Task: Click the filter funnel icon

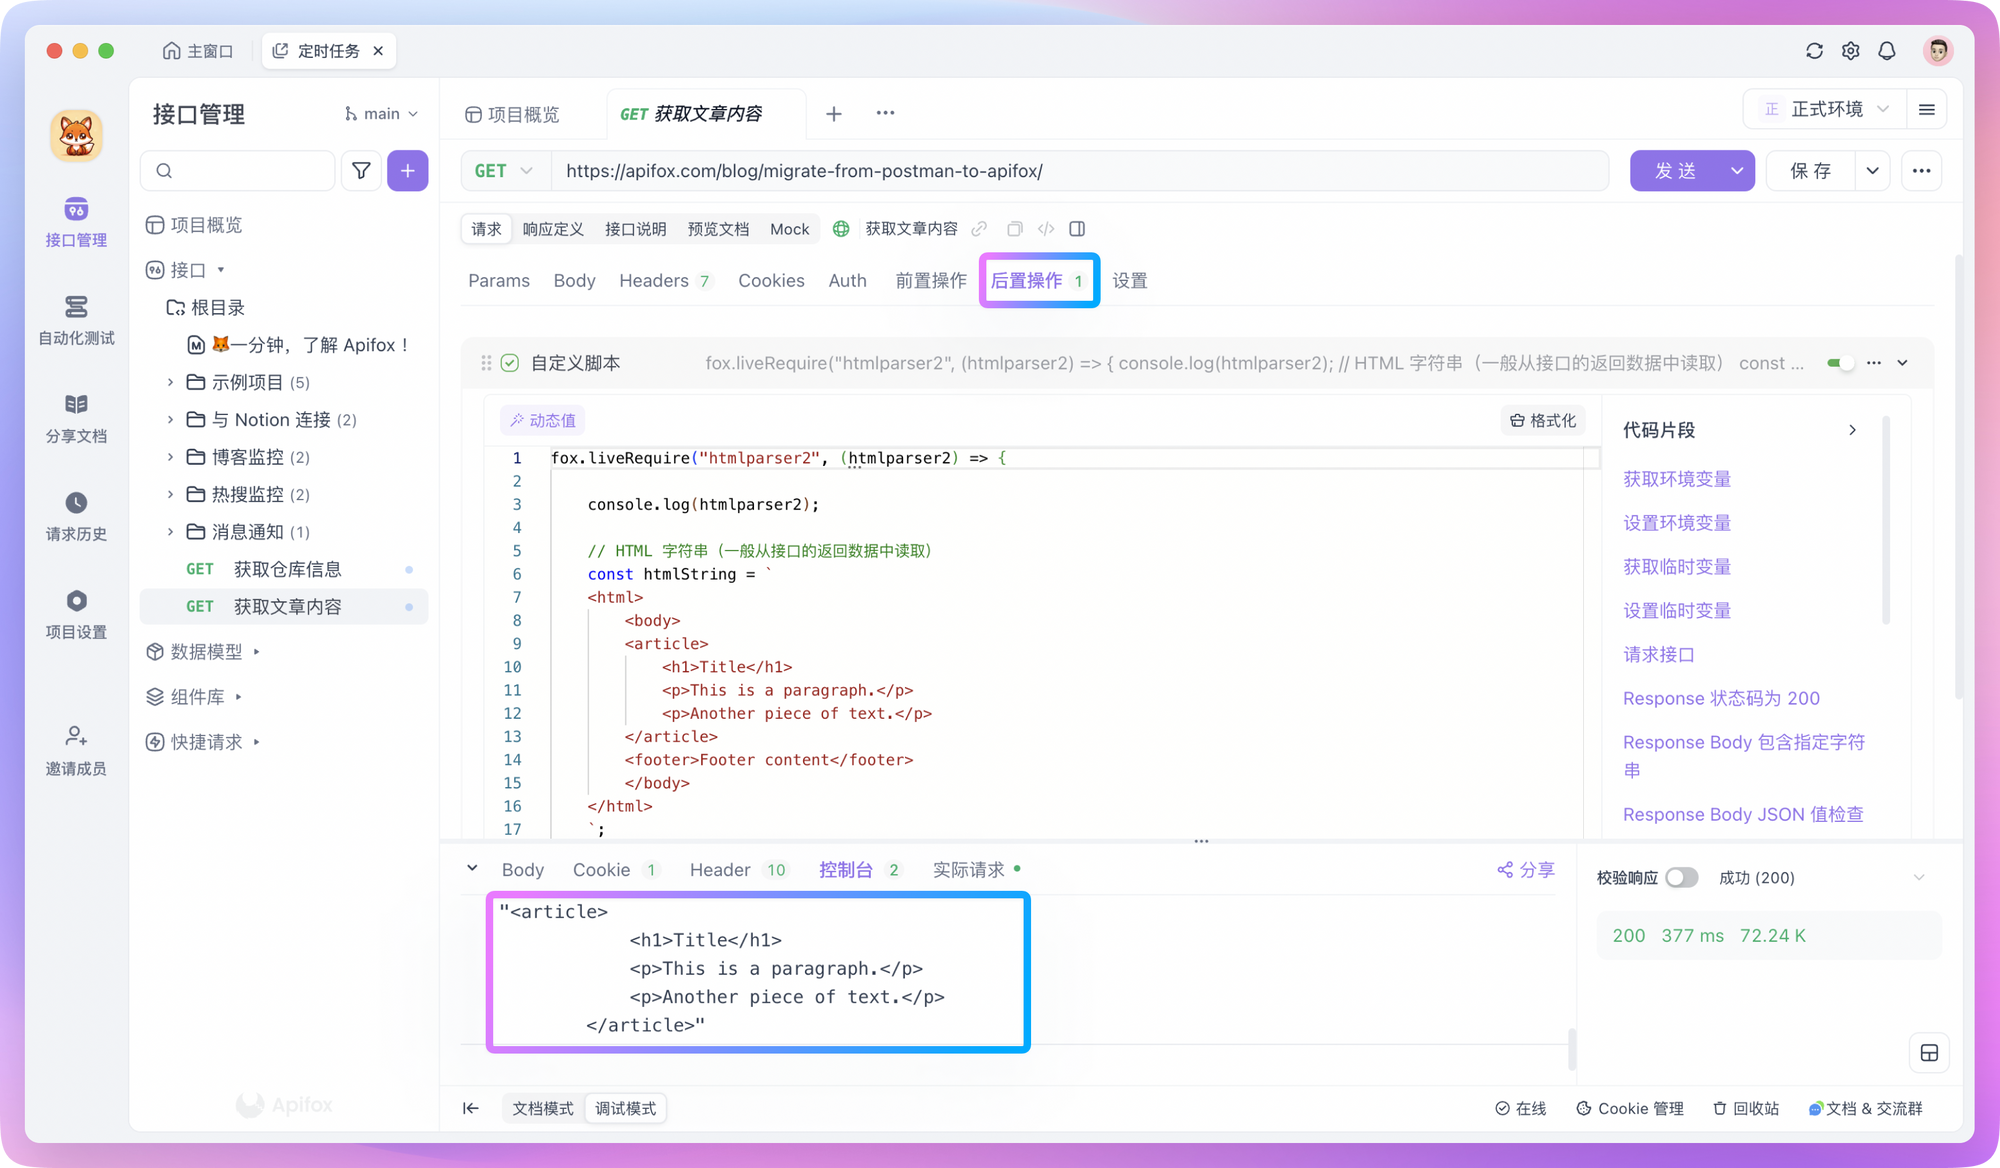Action: 361,171
